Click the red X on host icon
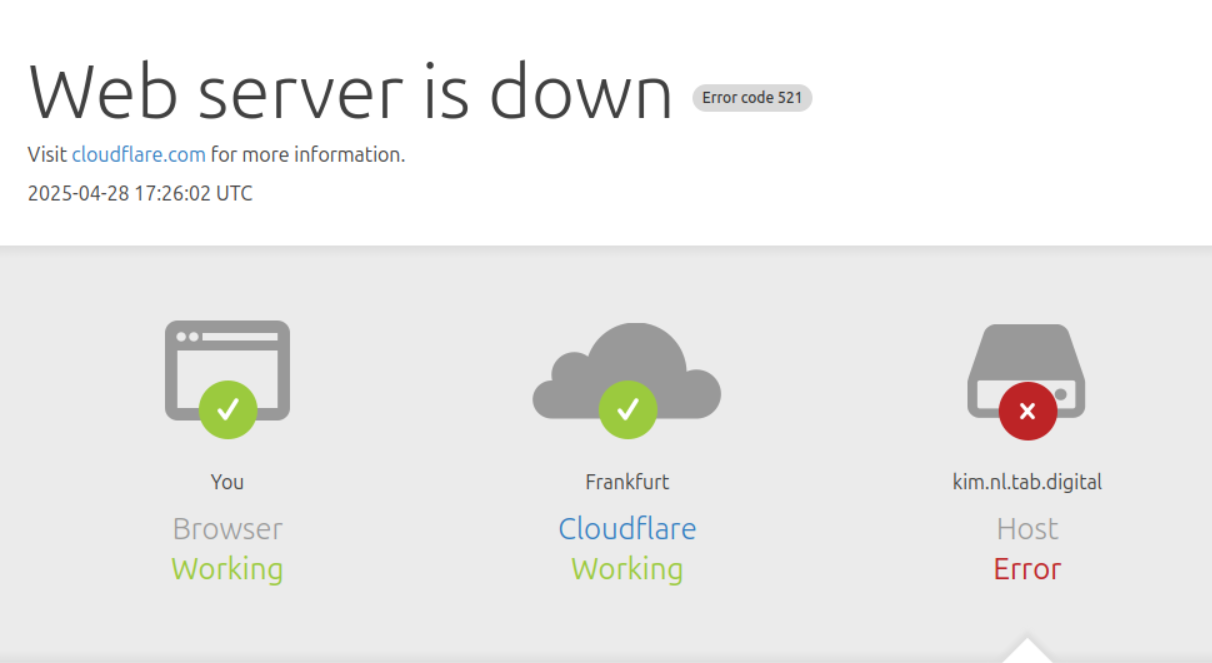Image resolution: width=1212 pixels, height=663 pixels. [x=1028, y=411]
